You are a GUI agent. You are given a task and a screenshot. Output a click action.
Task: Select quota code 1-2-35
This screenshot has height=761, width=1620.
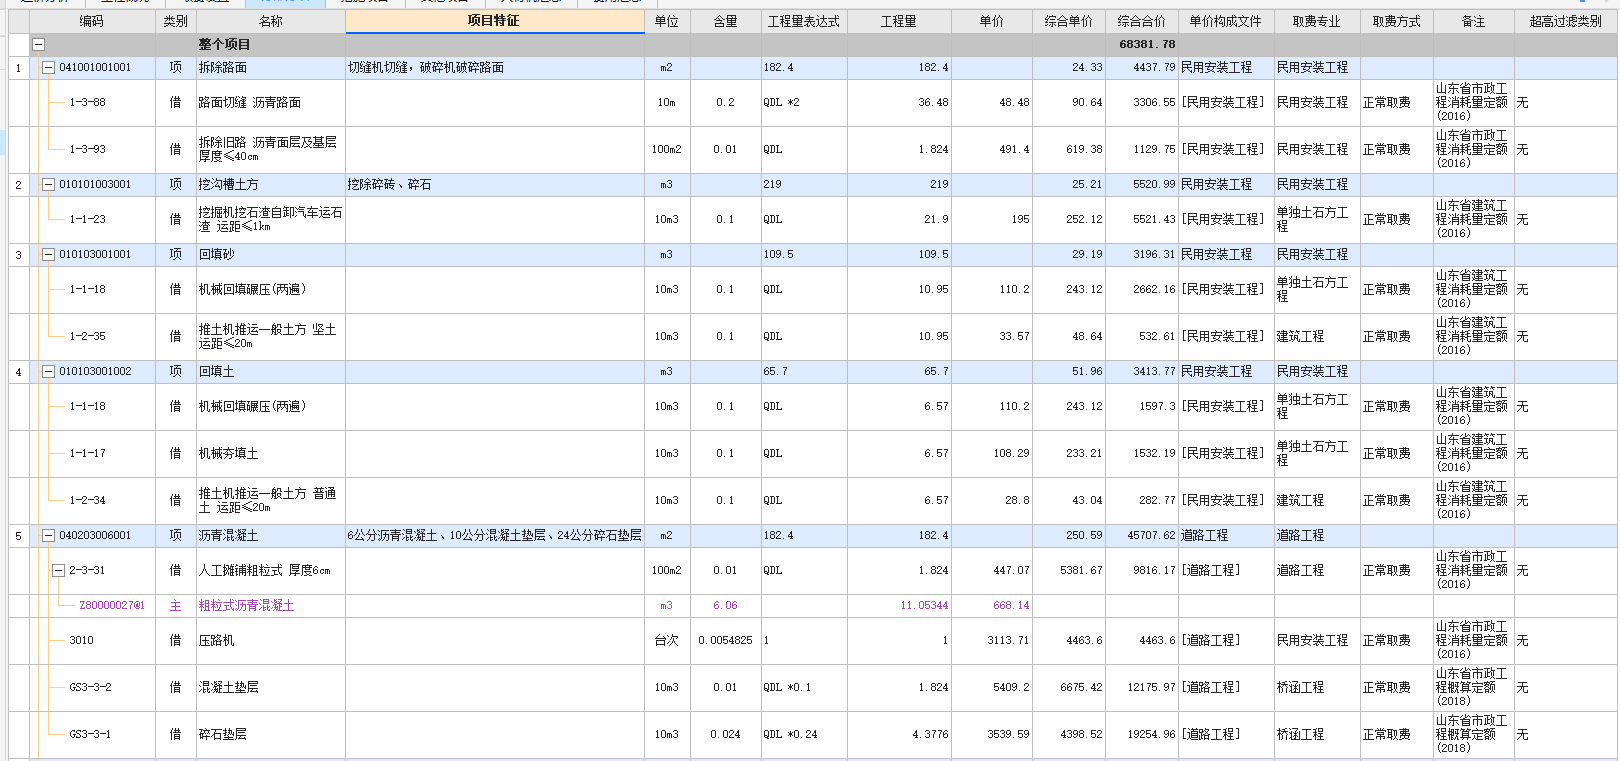(87, 336)
